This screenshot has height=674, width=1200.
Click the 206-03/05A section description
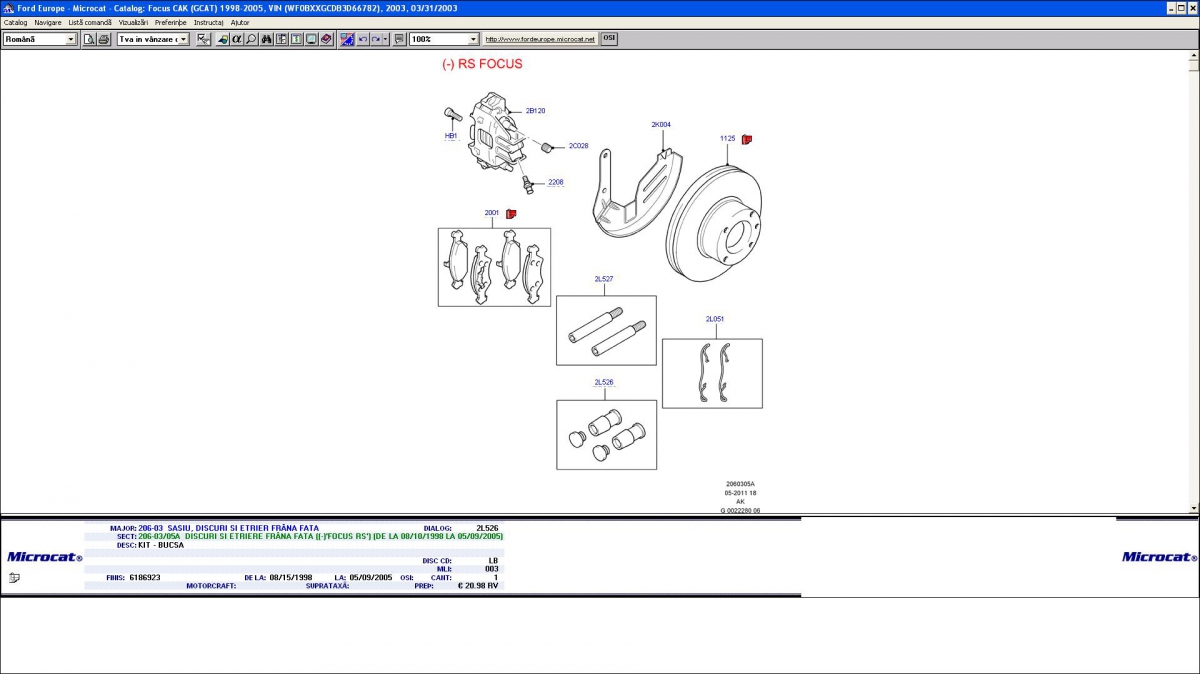click(321, 536)
